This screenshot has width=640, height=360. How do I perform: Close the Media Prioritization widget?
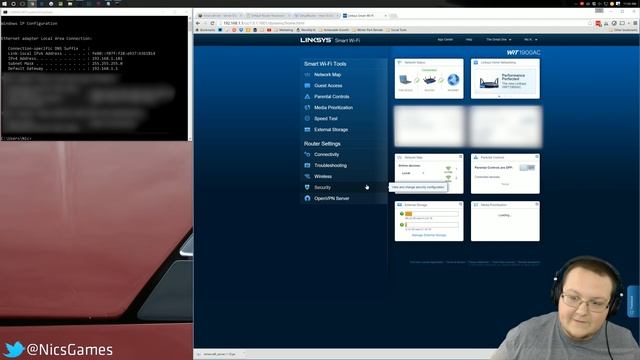click(537, 204)
